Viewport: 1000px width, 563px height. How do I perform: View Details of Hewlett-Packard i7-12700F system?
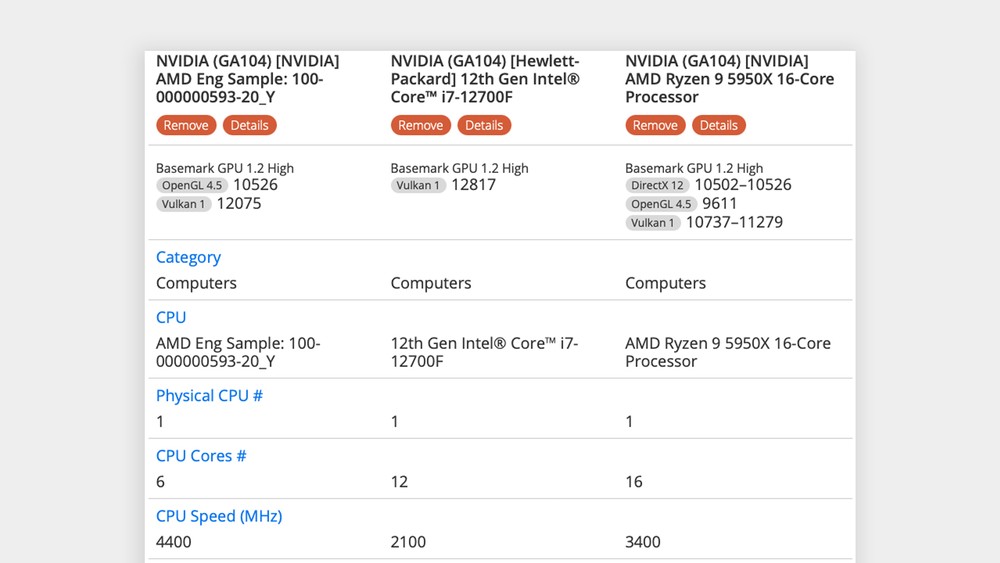[x=484, y=125]
